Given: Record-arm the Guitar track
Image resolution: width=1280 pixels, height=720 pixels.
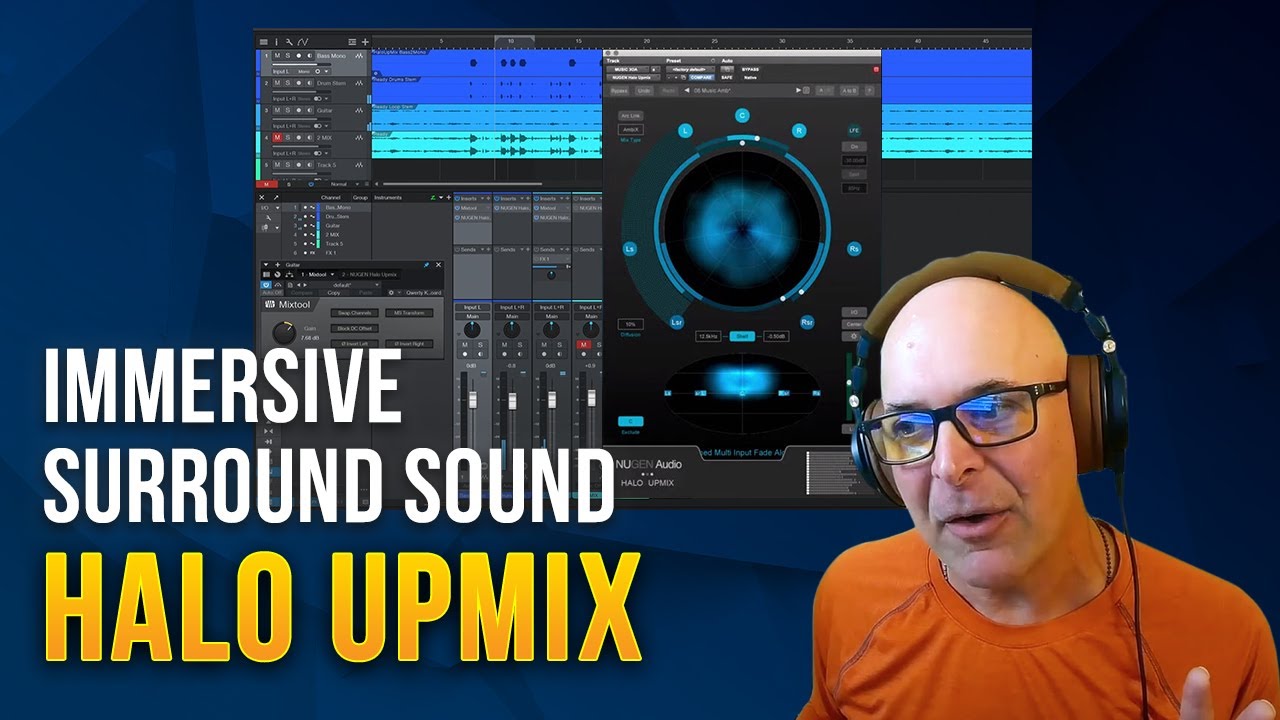Looking at the screenshot, I should coord(299,110).
